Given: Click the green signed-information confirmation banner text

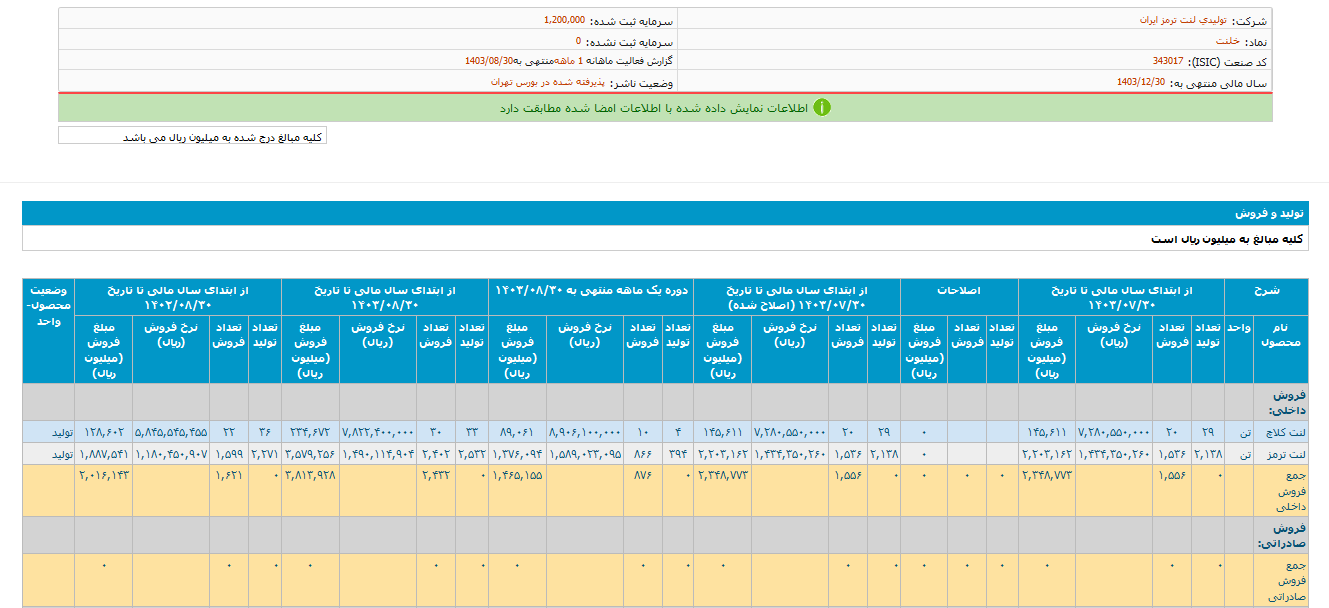Looking at the screenshot, I should (x=652, y=108).
